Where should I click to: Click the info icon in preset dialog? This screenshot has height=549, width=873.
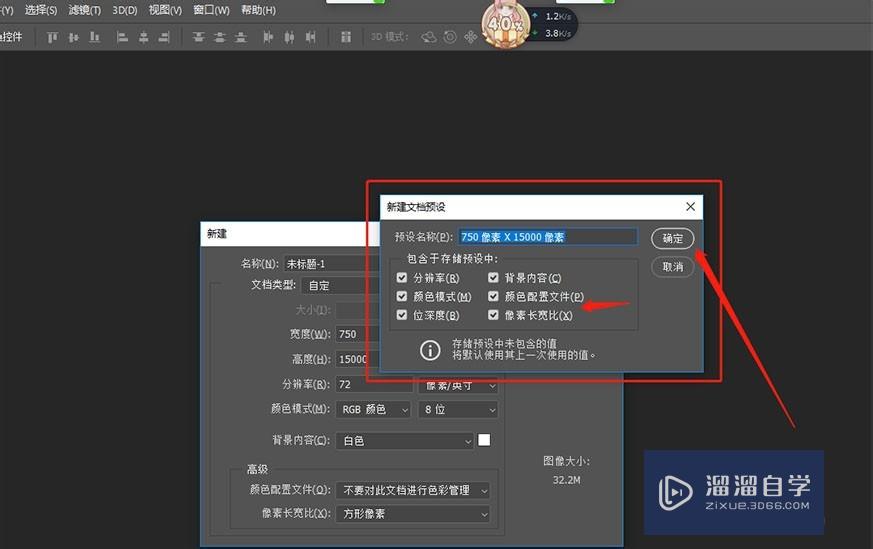point(430,350)
